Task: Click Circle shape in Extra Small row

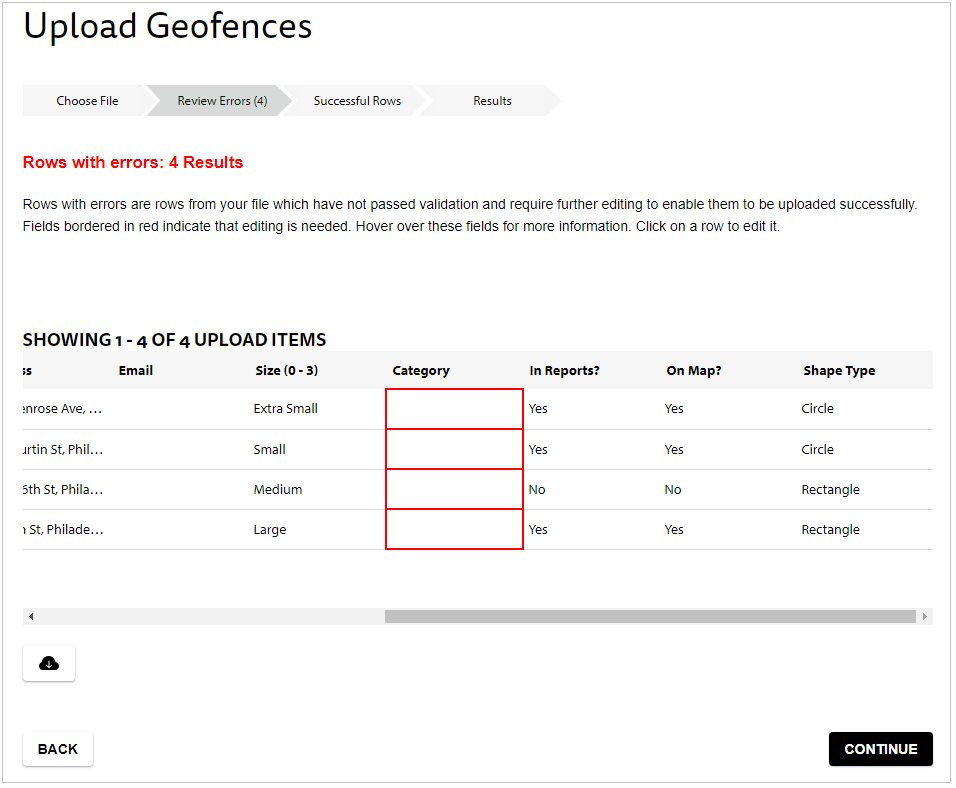Action: click(817, 409)
